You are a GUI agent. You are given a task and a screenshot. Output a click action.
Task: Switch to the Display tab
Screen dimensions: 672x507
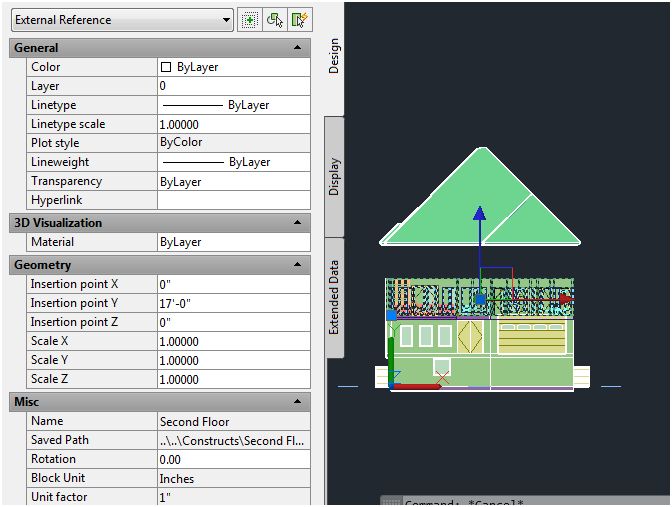(334, 177)
